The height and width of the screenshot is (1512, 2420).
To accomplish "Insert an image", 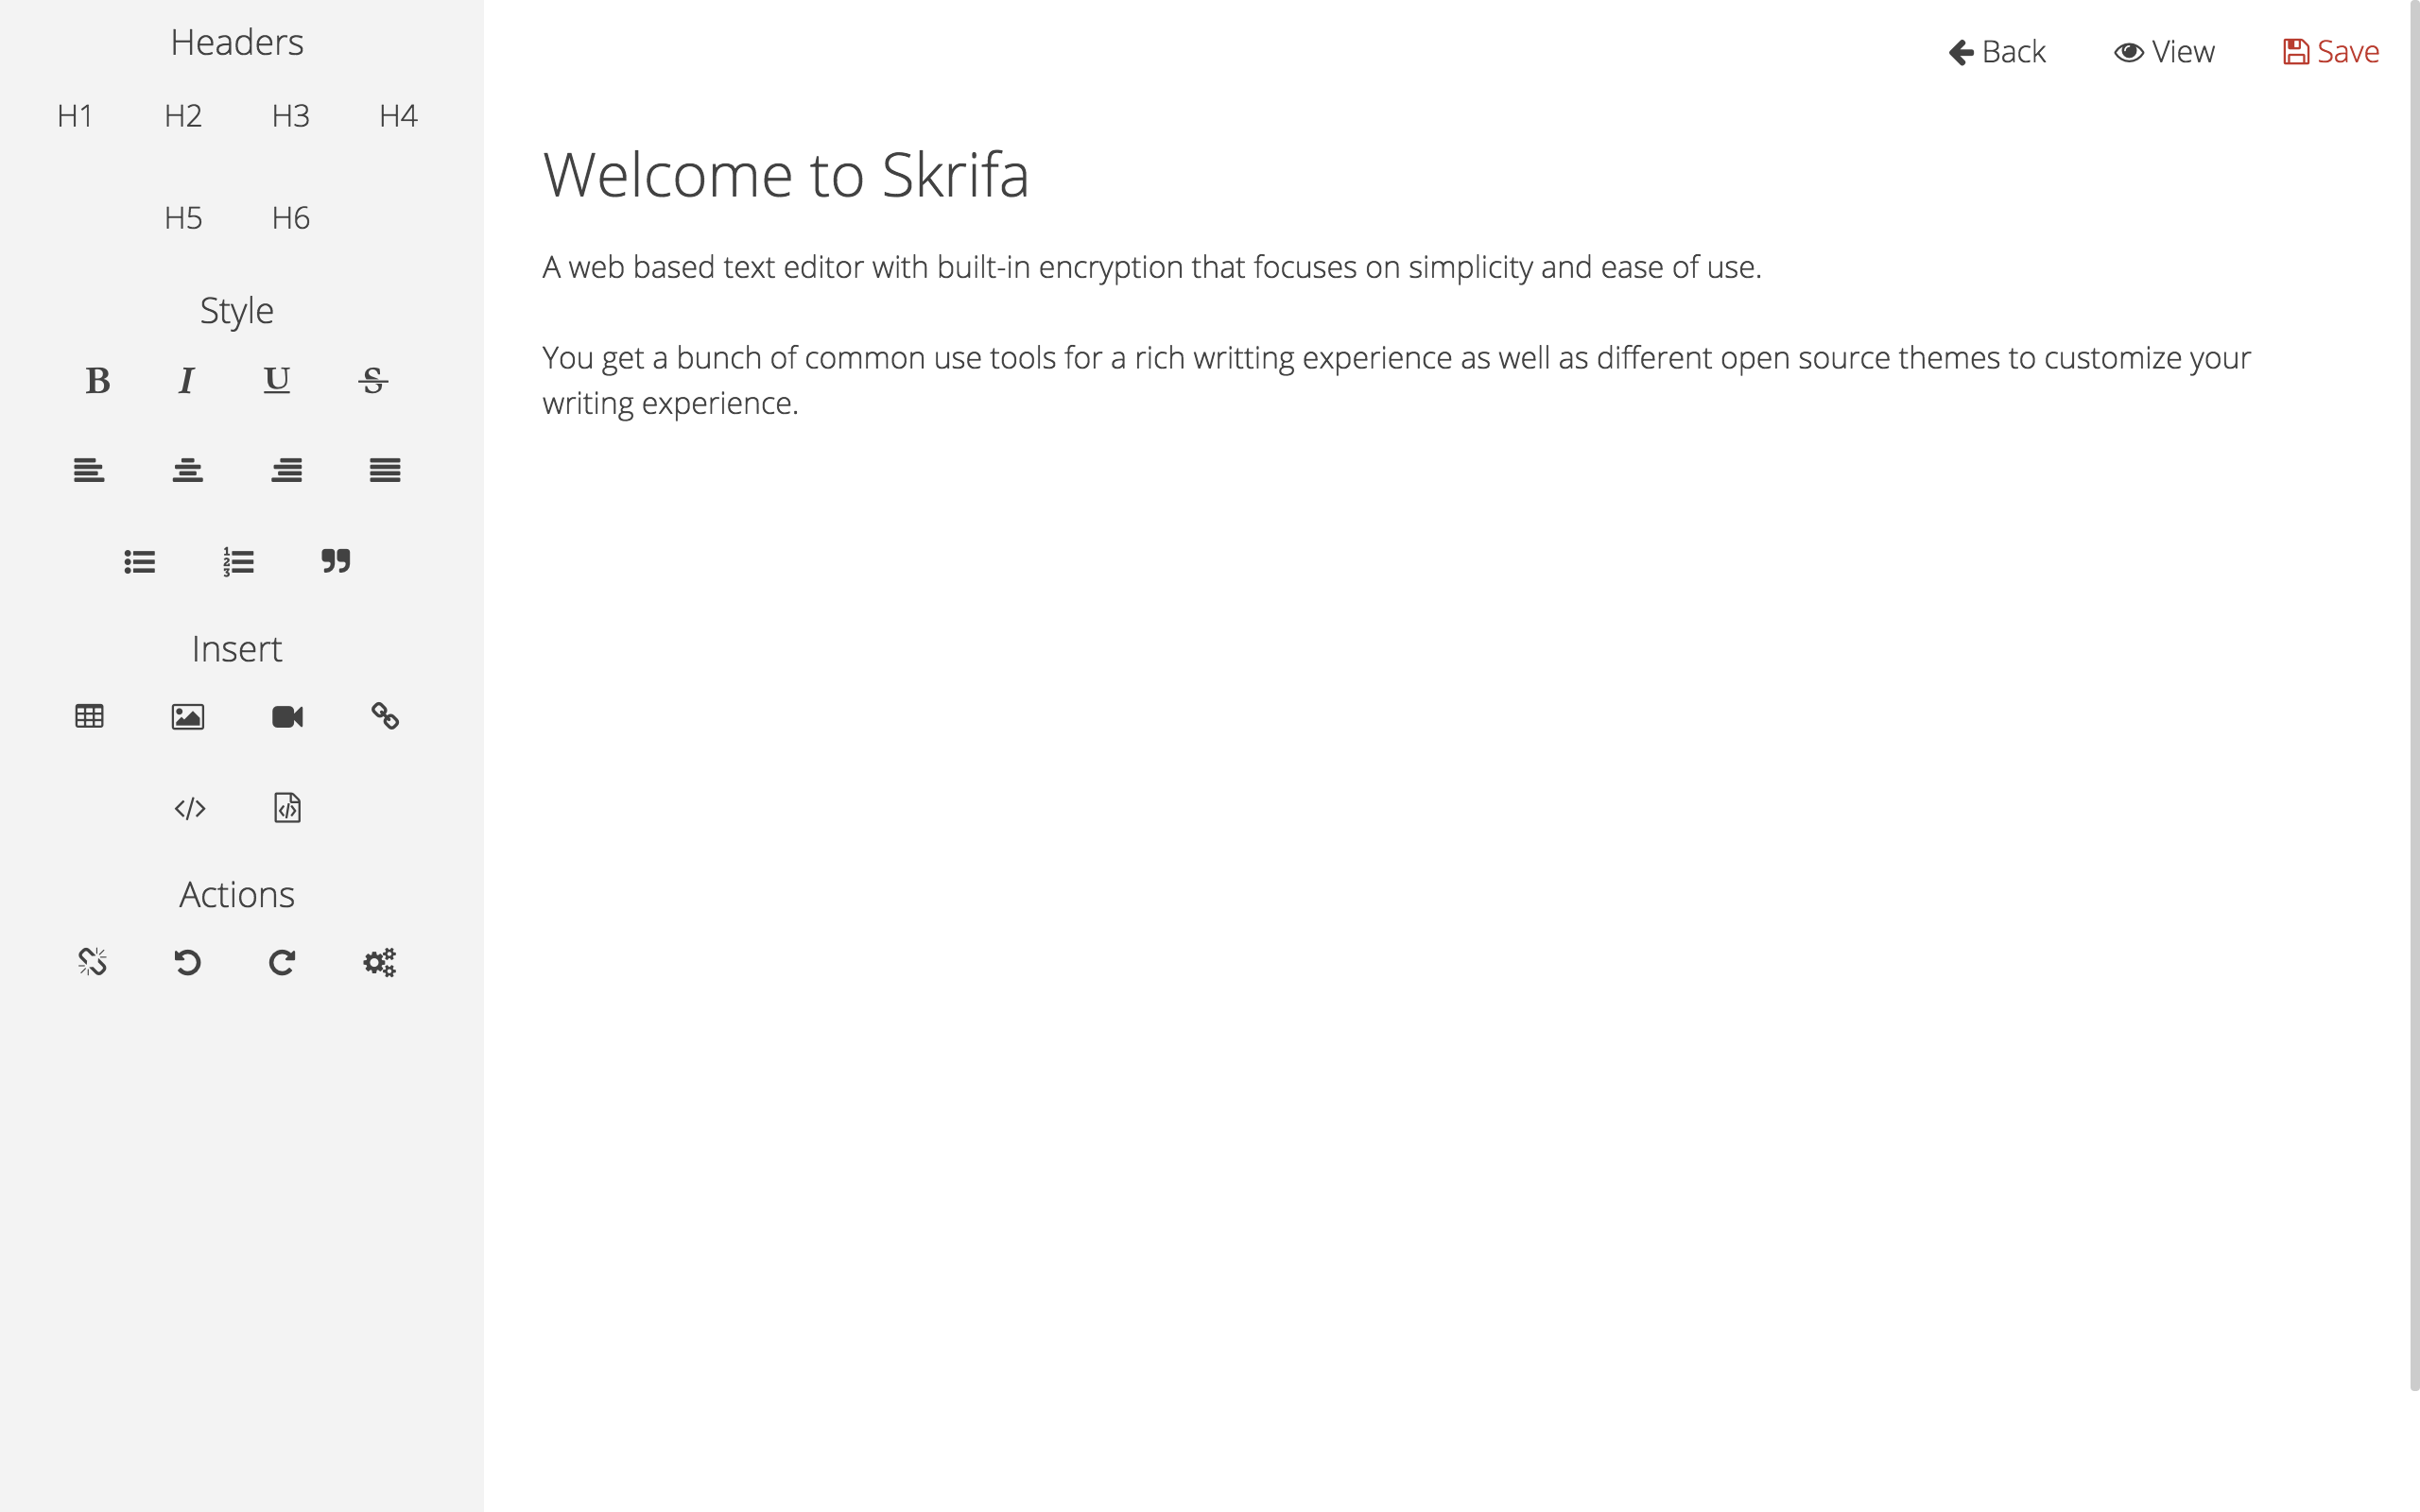I will point(188,716).
